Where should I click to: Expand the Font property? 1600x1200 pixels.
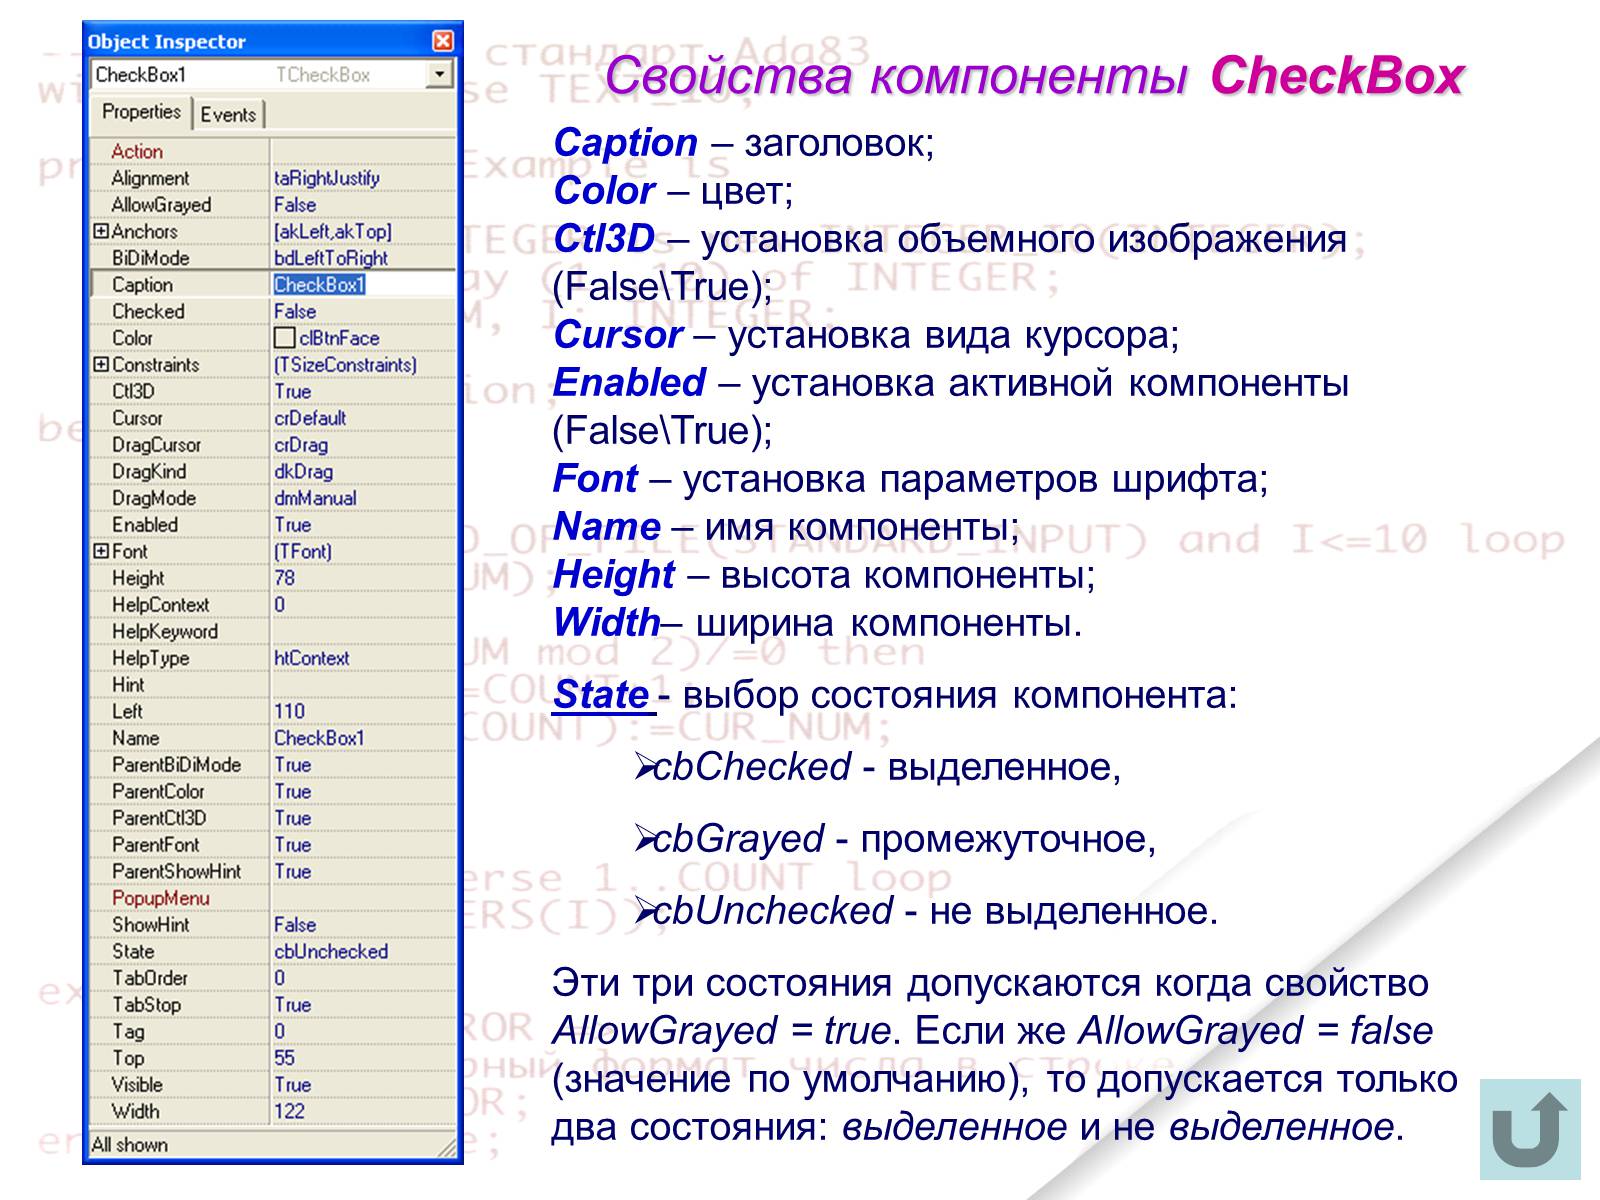(x=101, y=551)
